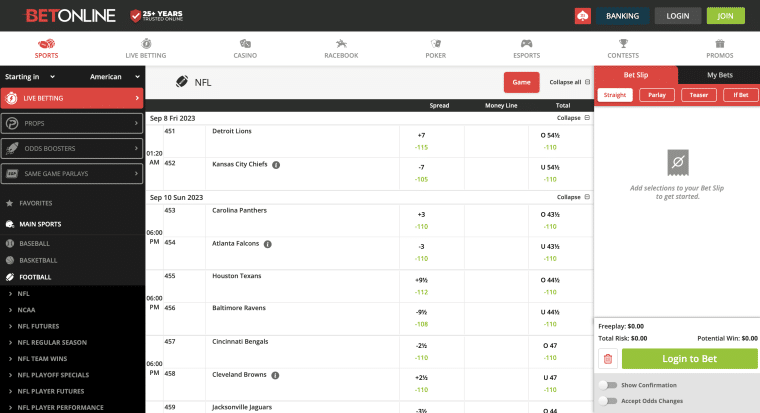Click the Favorites star icon in sidebar
Viewport: 760px width, 413px height.
coord(9,203)
